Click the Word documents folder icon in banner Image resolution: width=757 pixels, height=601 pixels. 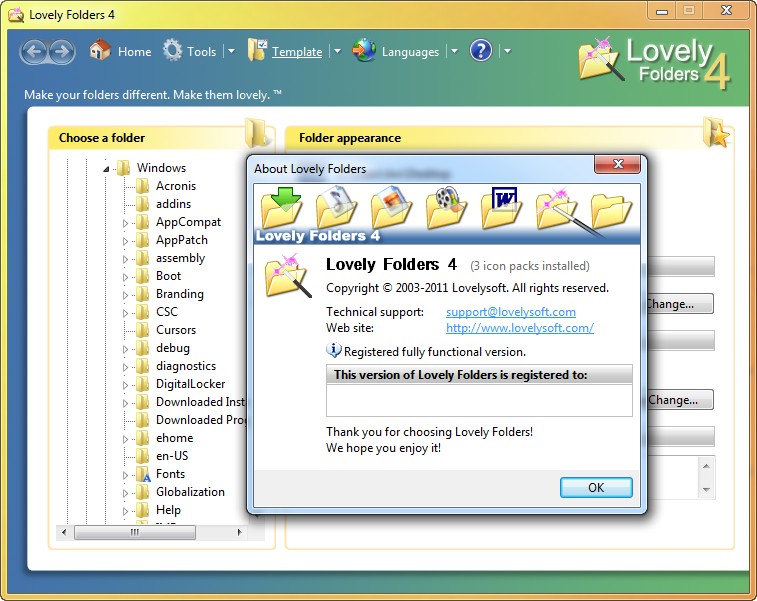(502, 208)
